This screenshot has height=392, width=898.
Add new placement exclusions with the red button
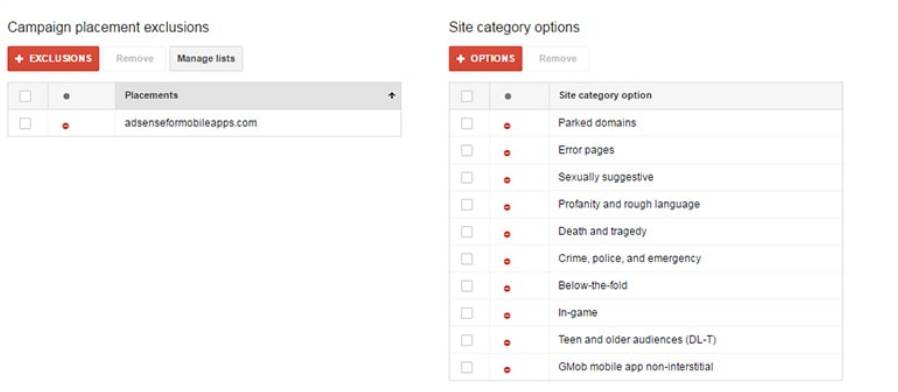coord(53,58)
